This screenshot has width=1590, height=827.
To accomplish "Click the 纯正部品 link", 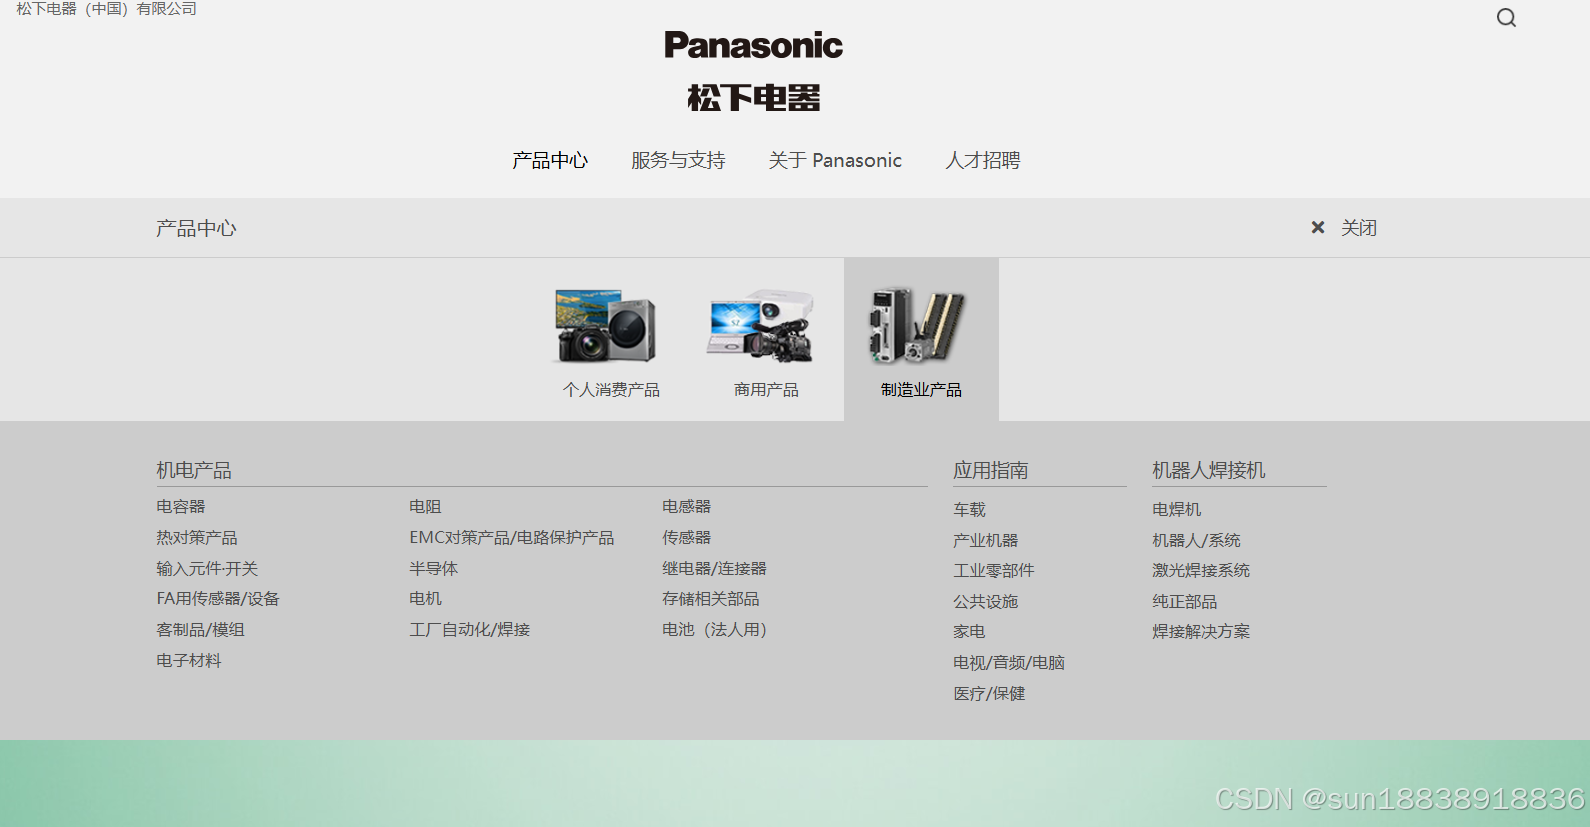I will point(1185,602).
